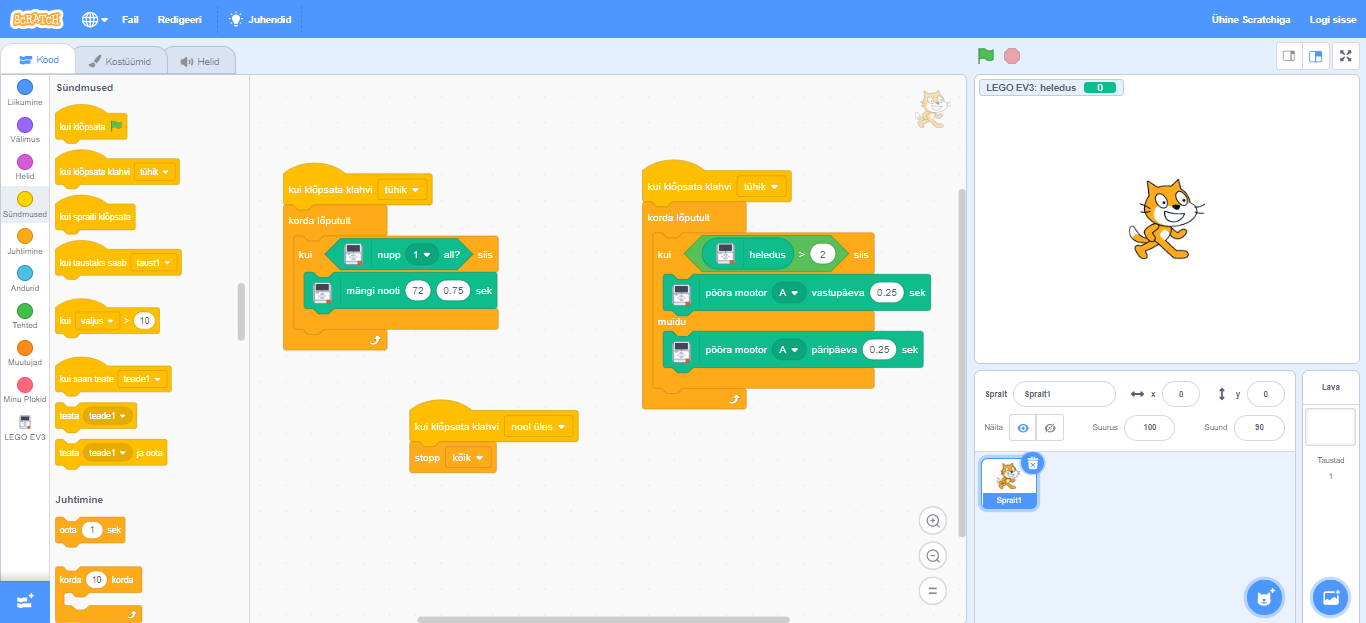1366x623 pixels.
Task: Click the 'oota 1 sek' block
Action: click(x=90, y=530)
